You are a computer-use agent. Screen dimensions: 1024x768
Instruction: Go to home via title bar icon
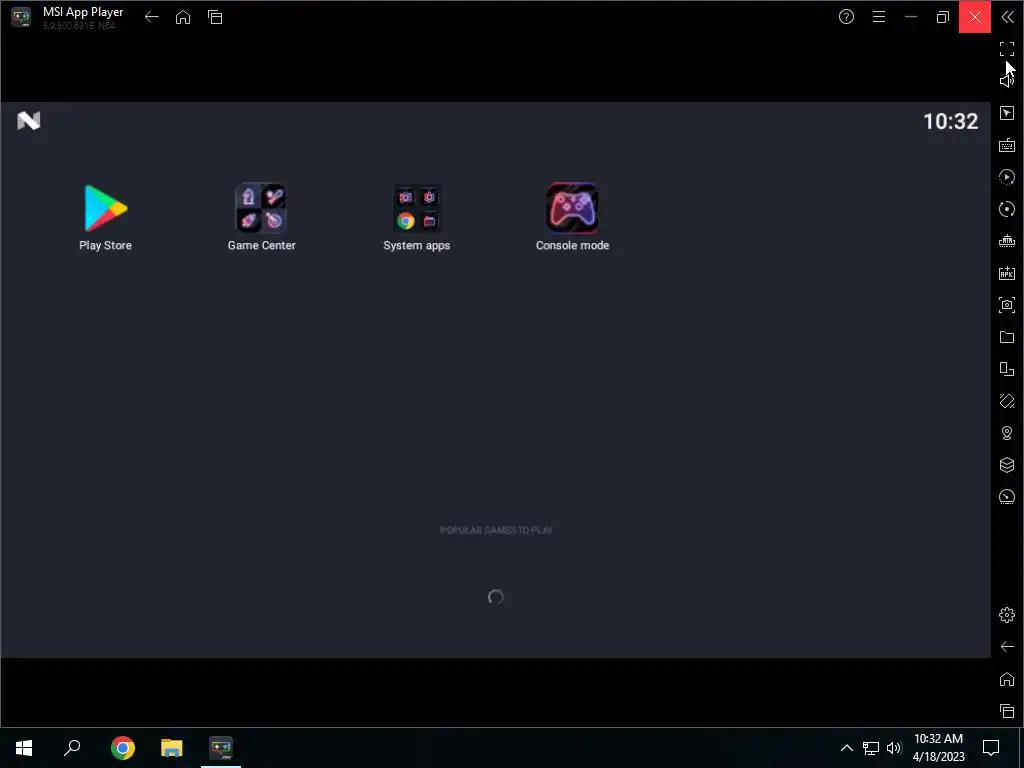point(183,18)
